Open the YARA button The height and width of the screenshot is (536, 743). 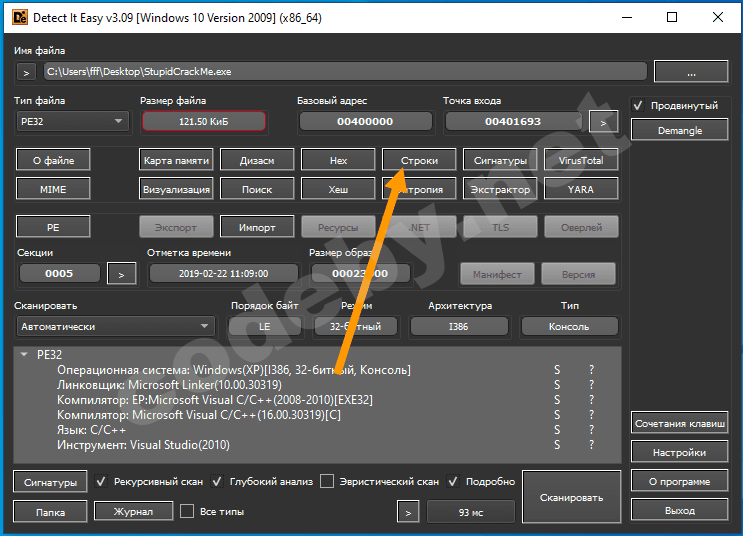581,189
